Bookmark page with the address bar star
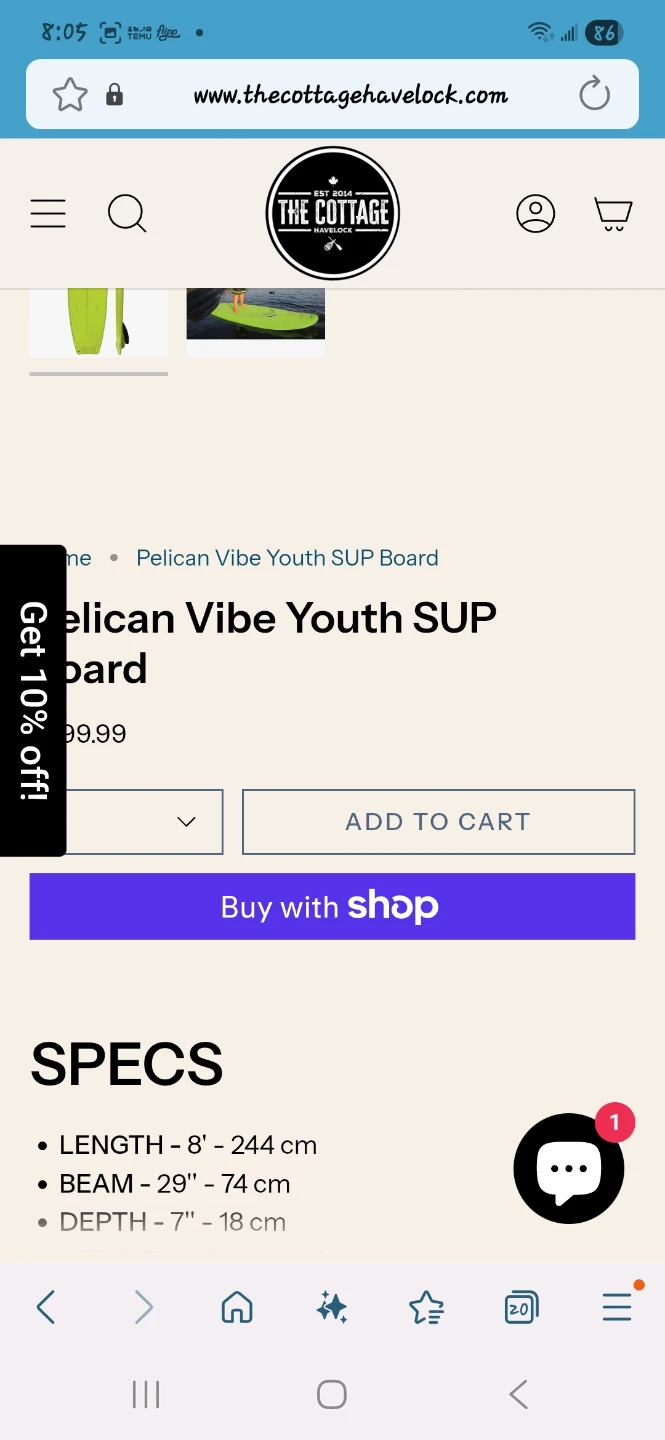This screenshot has height=1440, width=665. pyautogui.click(x=70, y=95)
